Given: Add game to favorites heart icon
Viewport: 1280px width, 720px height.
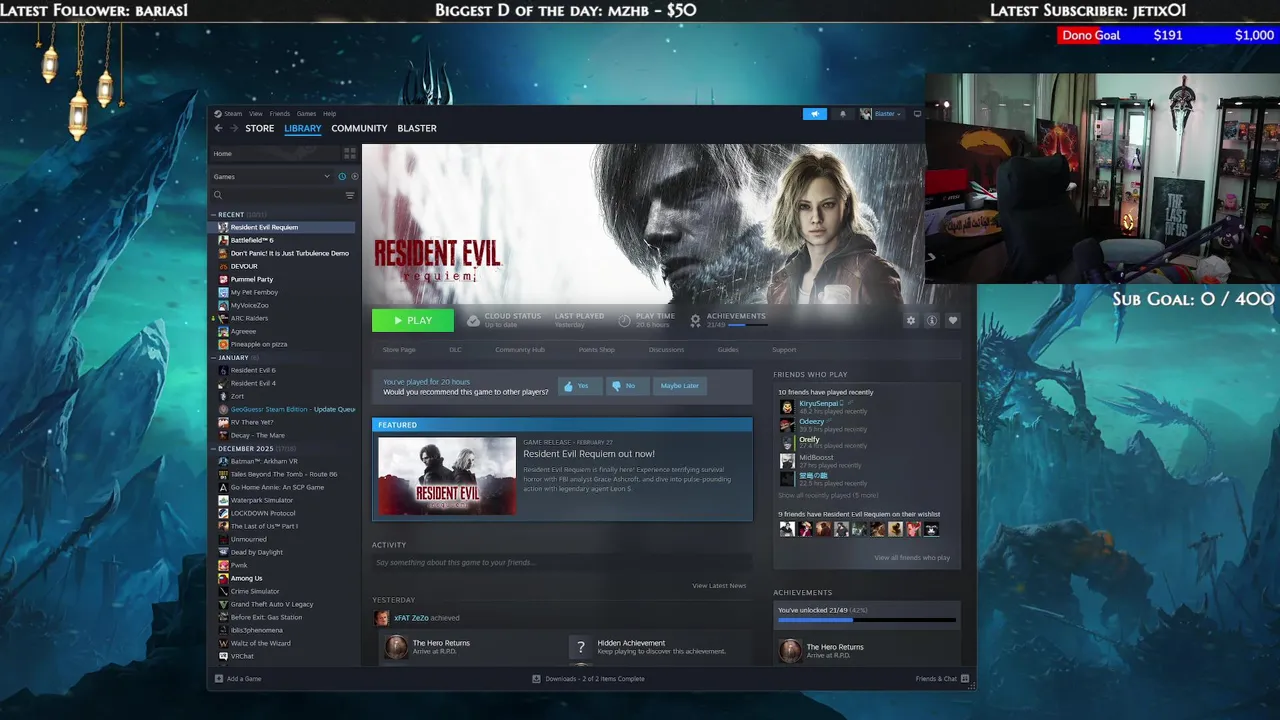Looking at the screenshot, I should point(953,320).
